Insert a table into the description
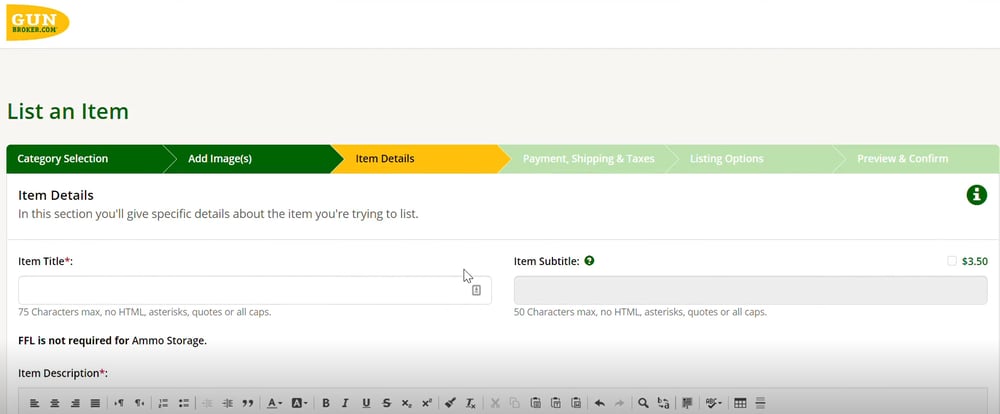The width and height of the screenshot is (1000, 414). [740, 403]
